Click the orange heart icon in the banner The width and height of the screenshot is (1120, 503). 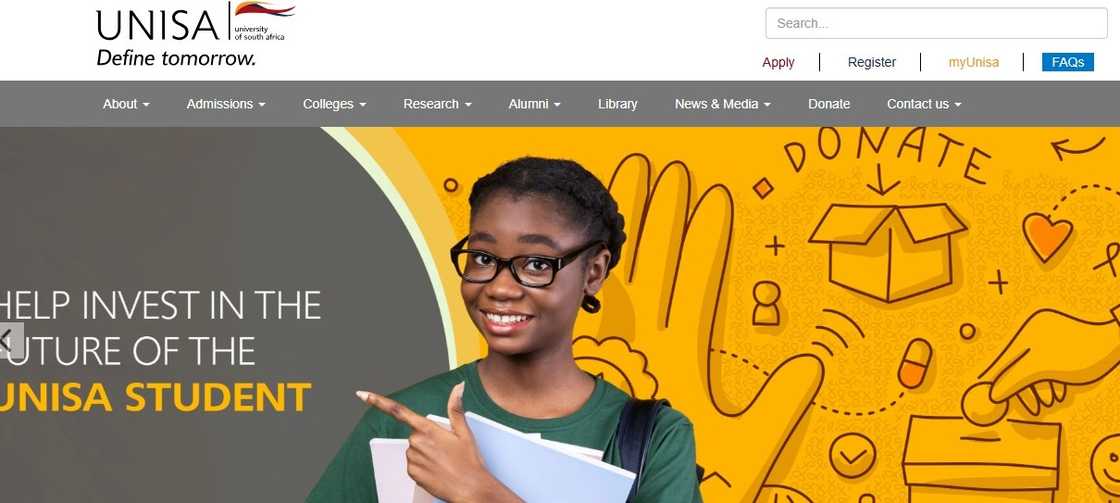[x=1047, y=236]
